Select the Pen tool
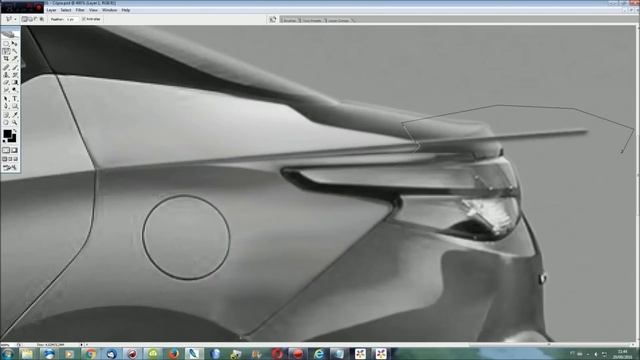Screen dimensions: 640x360 (x=6, y=106)
